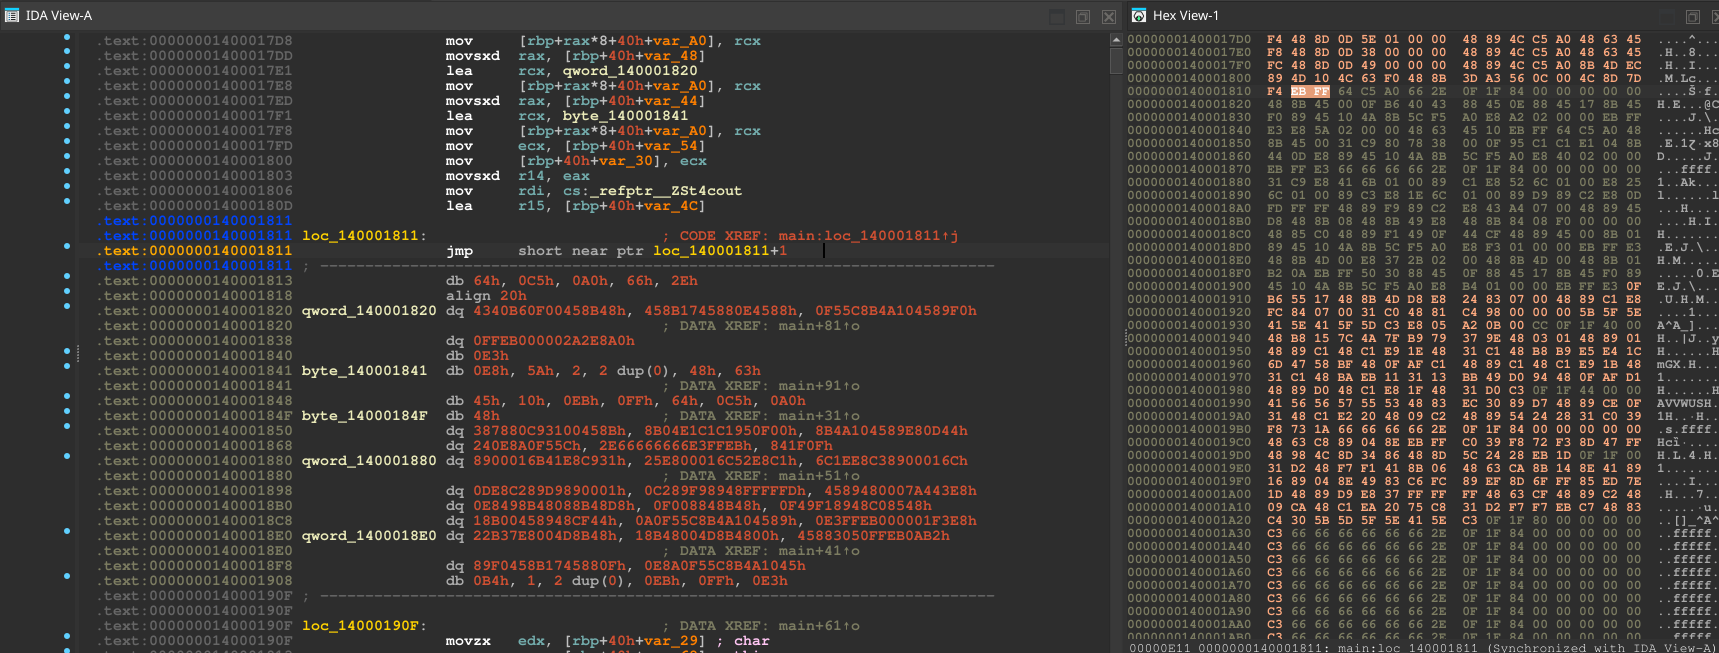
Task: Click the cs:_refptr__ZSt4cout operand
Action: [x=652, y=191]
